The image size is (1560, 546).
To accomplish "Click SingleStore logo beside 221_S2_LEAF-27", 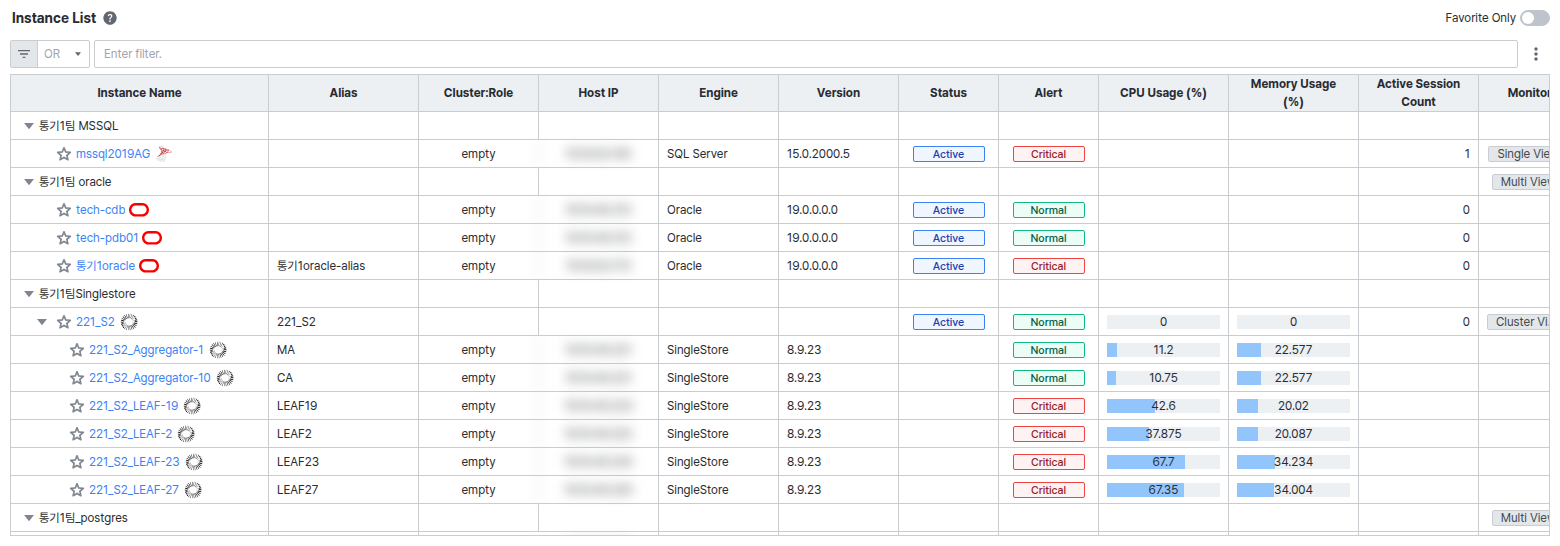I will pos(194,490).
